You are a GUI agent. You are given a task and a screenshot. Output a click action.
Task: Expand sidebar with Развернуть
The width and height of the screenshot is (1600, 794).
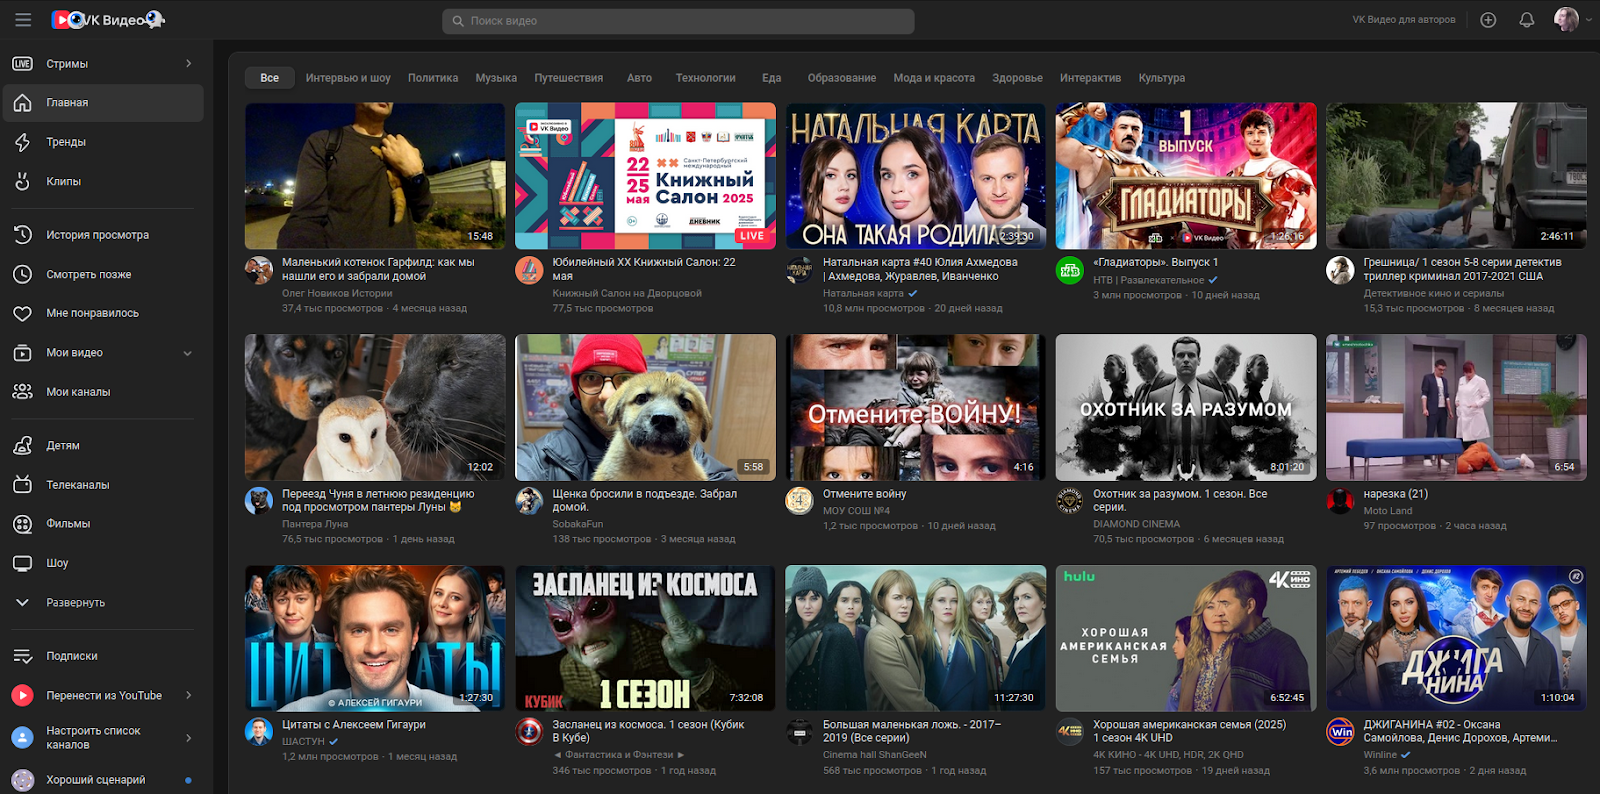pos(75,603)
